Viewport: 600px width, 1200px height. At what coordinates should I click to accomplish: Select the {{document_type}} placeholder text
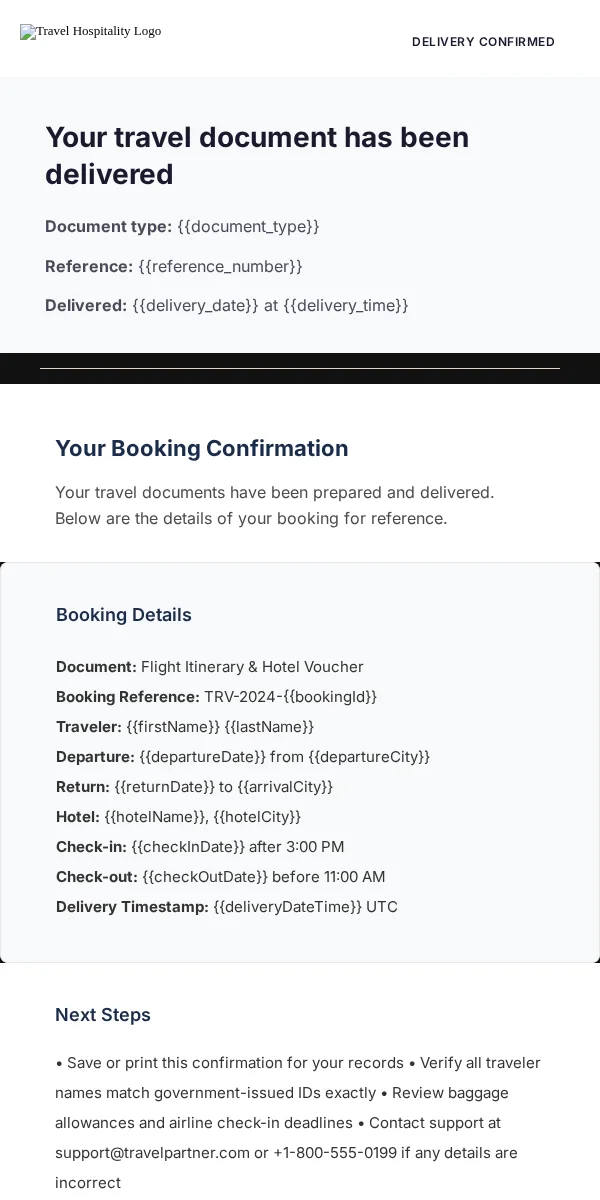tap(248, 227)
